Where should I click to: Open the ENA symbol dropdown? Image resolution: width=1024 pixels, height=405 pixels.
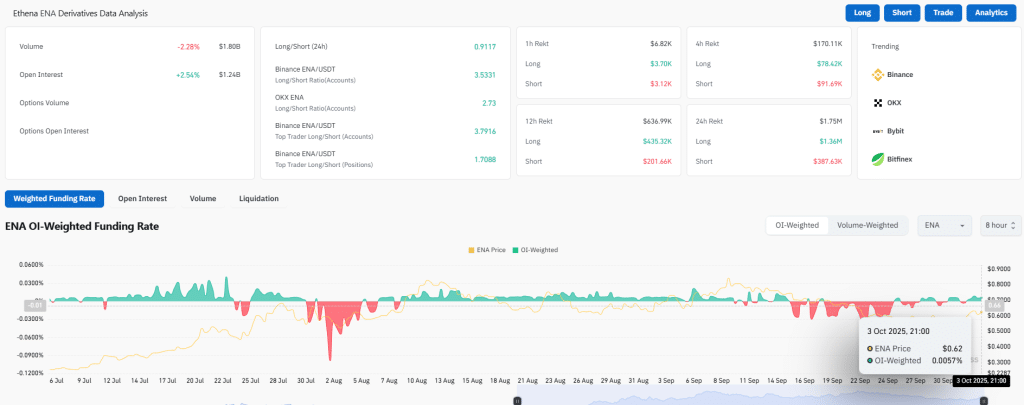coord(944,226)
